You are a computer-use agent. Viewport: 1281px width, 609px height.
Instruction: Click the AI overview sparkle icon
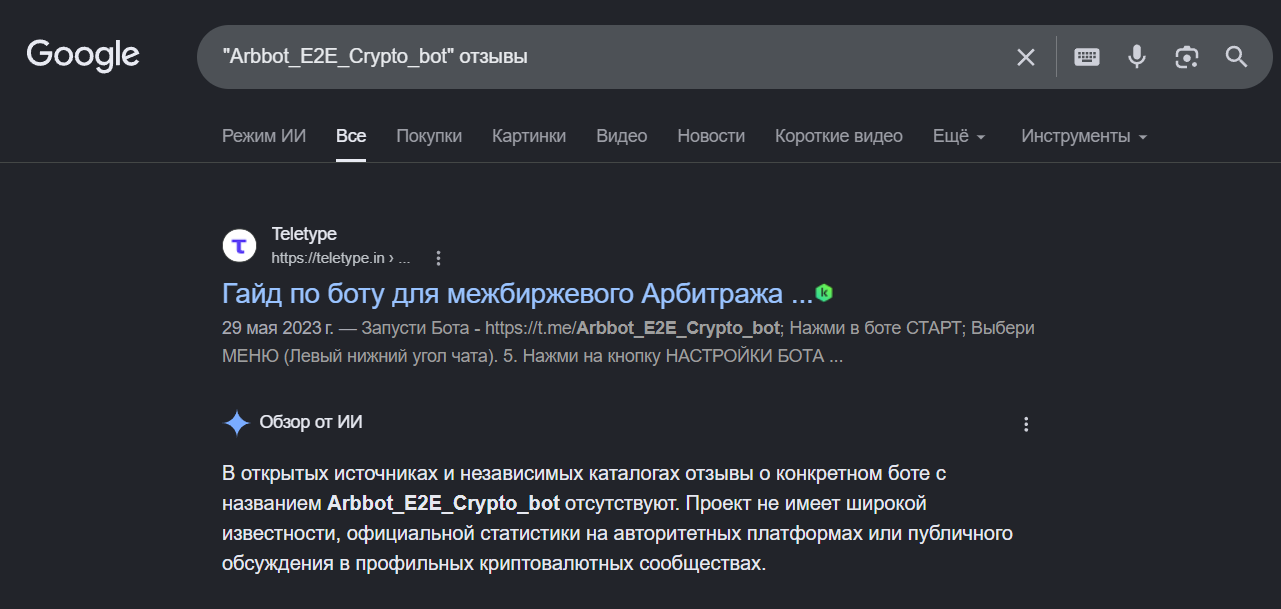click(236, 423)
